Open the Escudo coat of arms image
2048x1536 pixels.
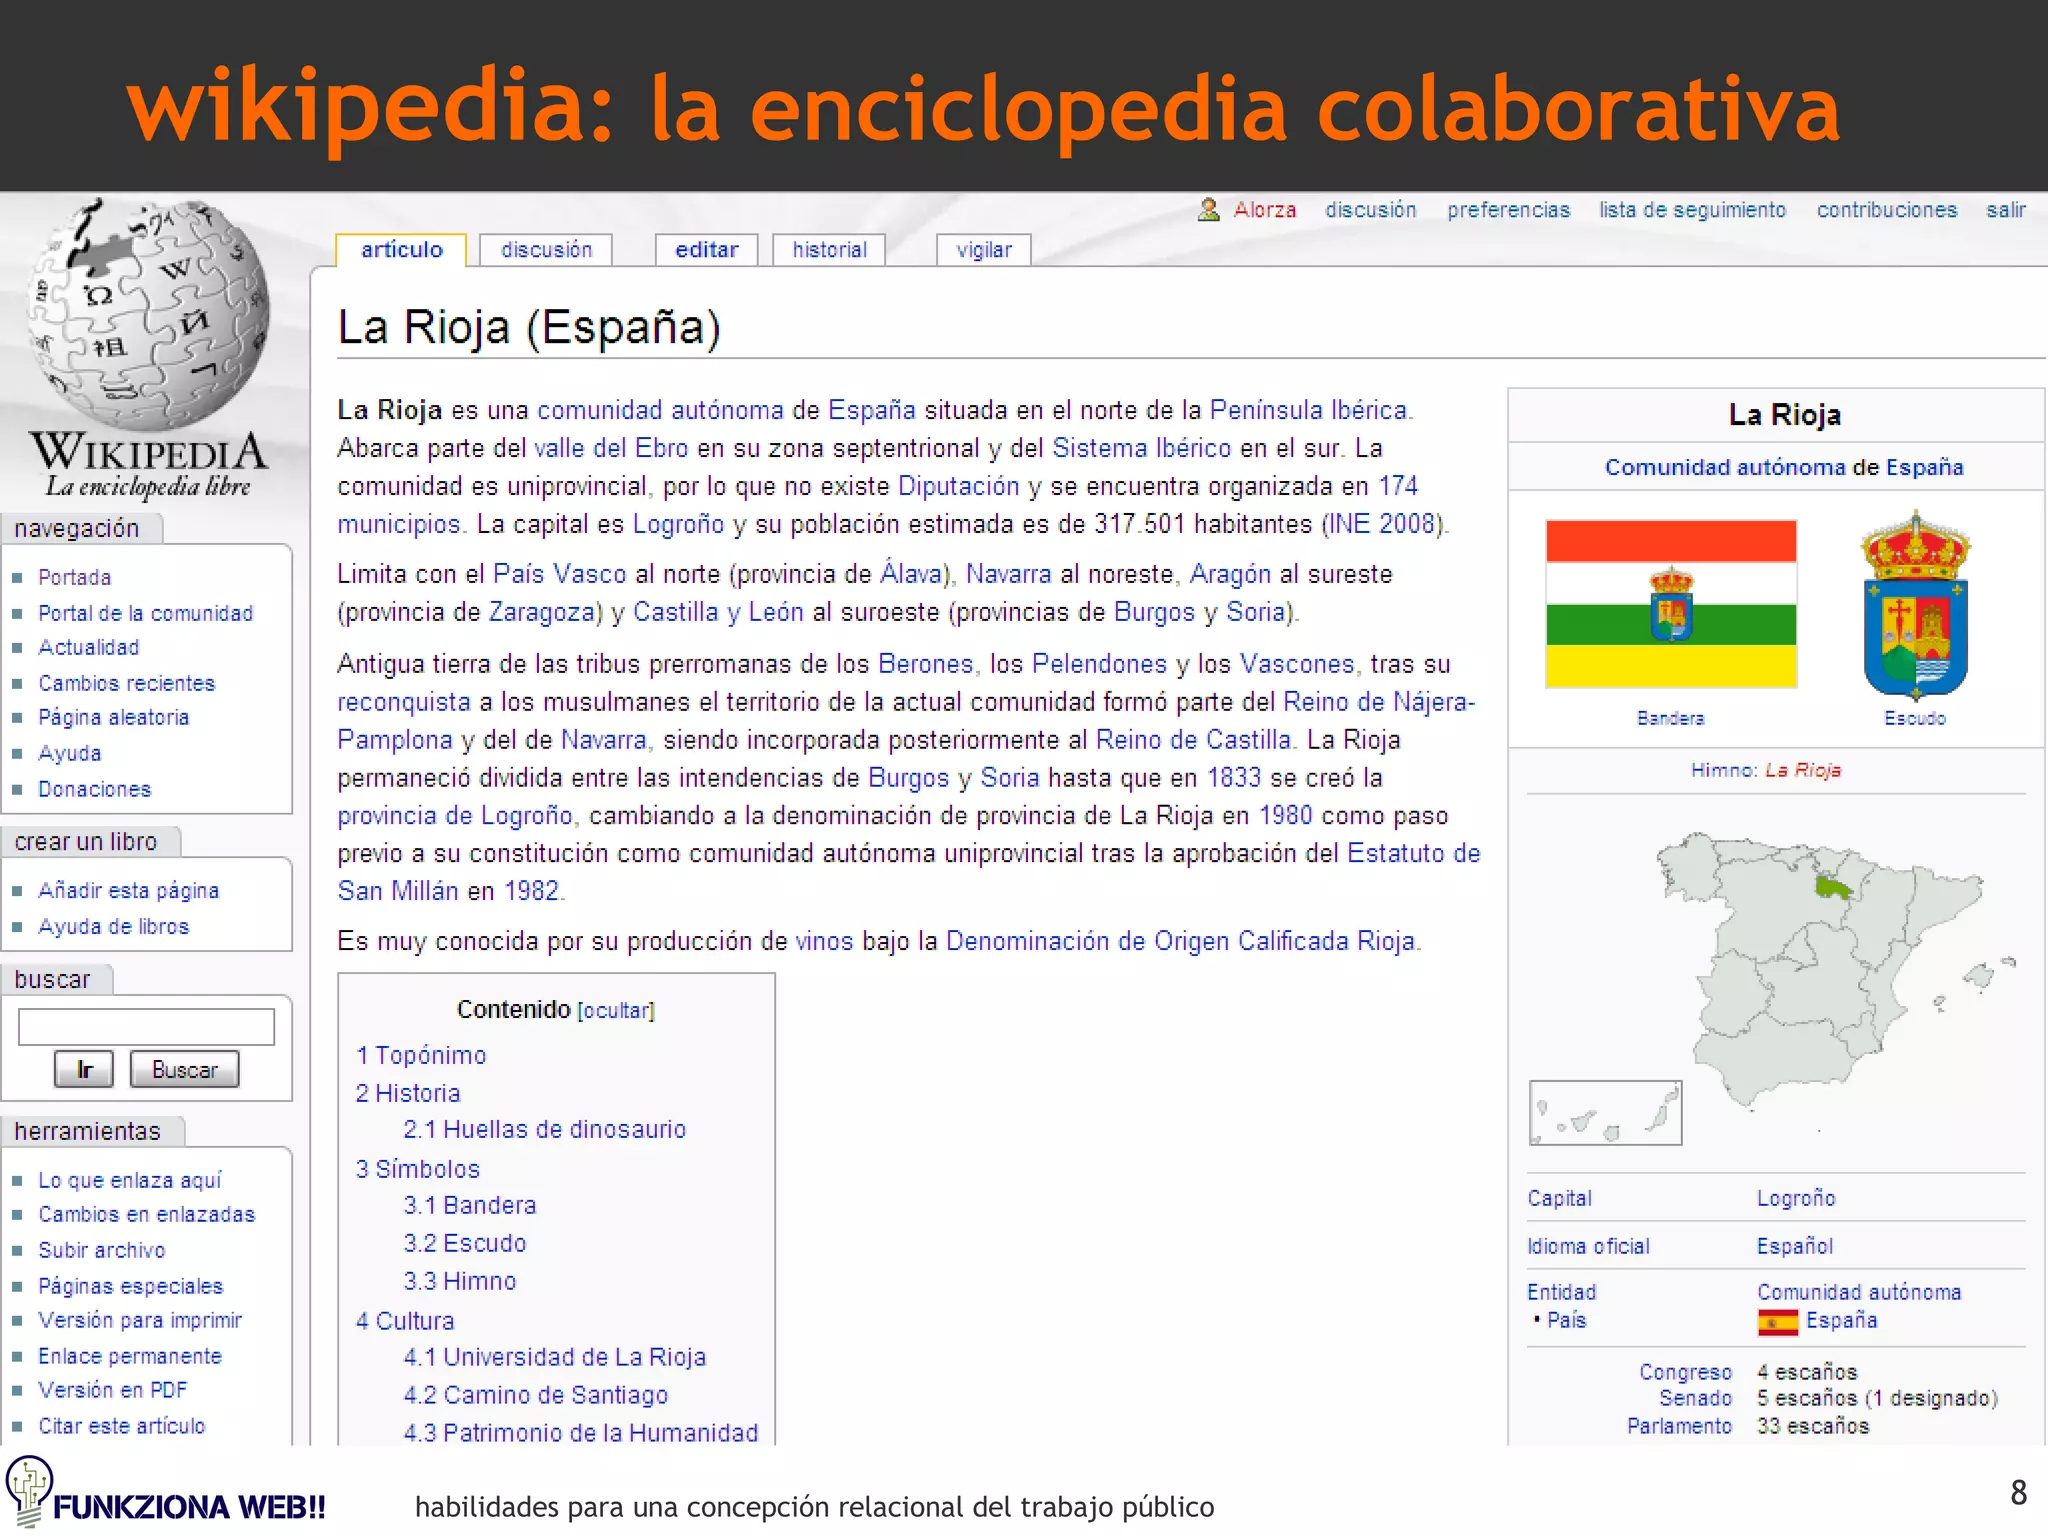coord(1915,604)
